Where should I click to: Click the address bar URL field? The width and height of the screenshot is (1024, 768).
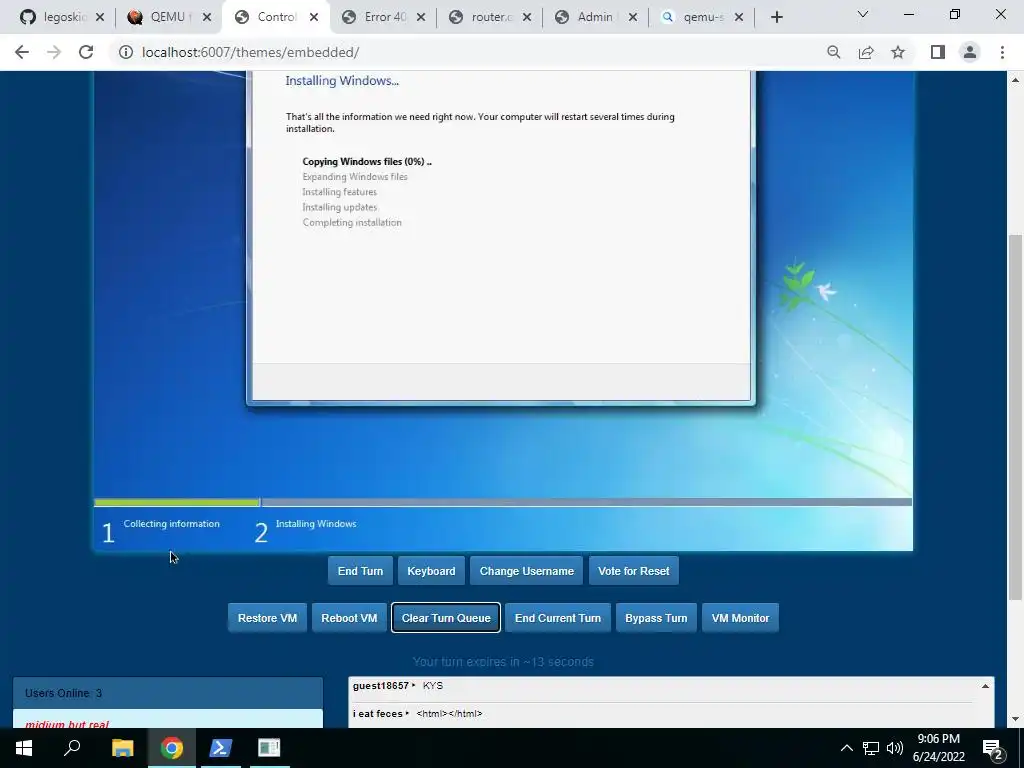tap(470, 52)
